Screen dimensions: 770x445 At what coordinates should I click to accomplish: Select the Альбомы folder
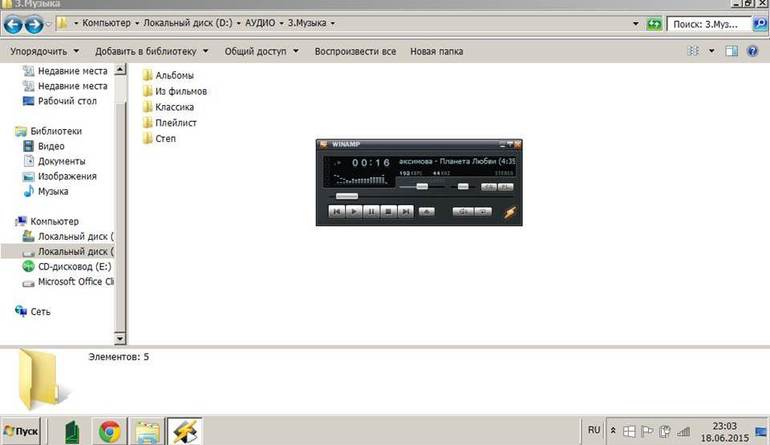(168, 75)
